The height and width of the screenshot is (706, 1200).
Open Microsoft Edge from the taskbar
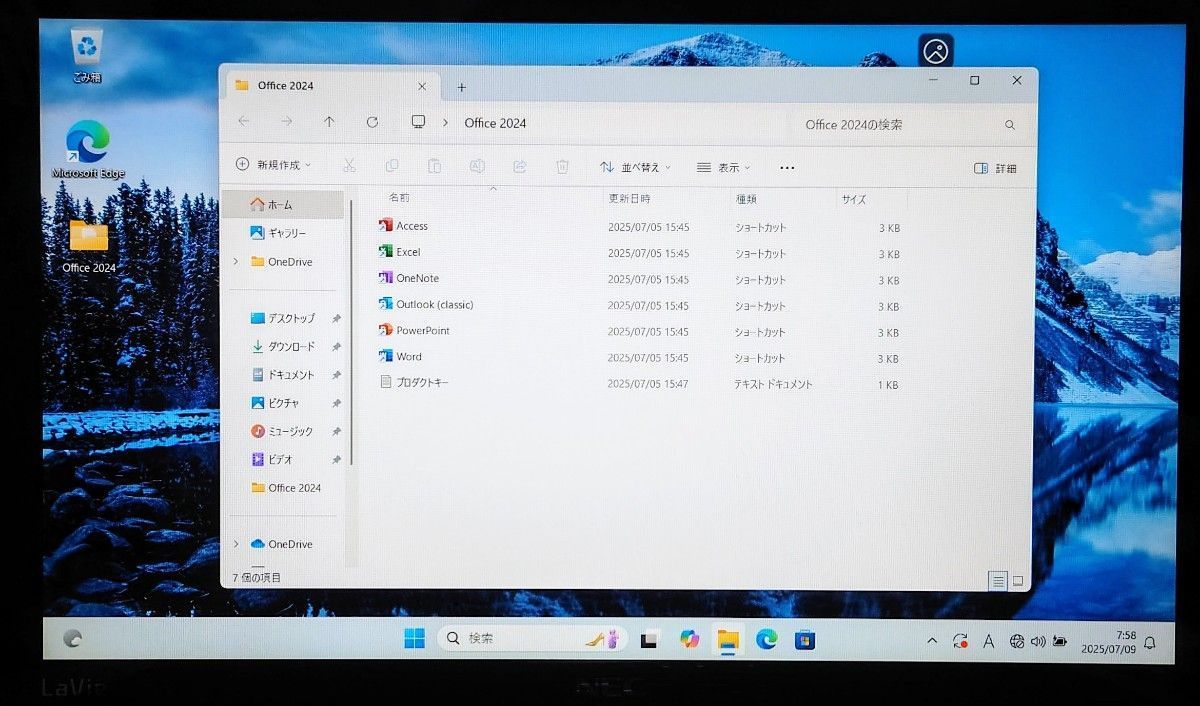tap(767, 639)
